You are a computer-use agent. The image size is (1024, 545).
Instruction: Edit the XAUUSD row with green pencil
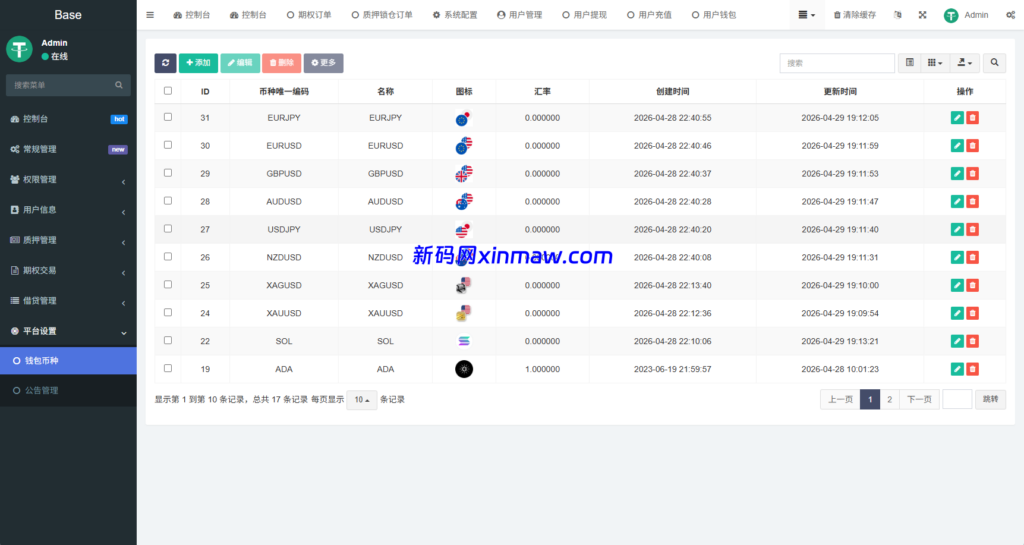957,313
